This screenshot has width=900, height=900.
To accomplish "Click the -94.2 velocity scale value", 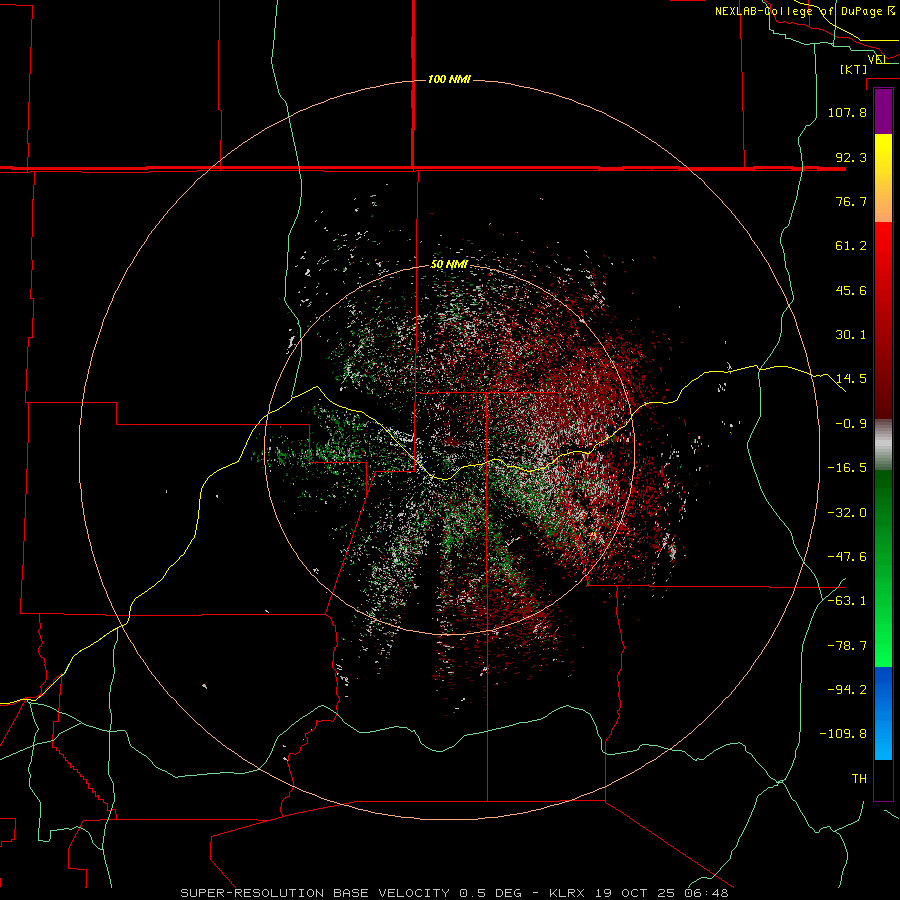I will click(847, 690).
